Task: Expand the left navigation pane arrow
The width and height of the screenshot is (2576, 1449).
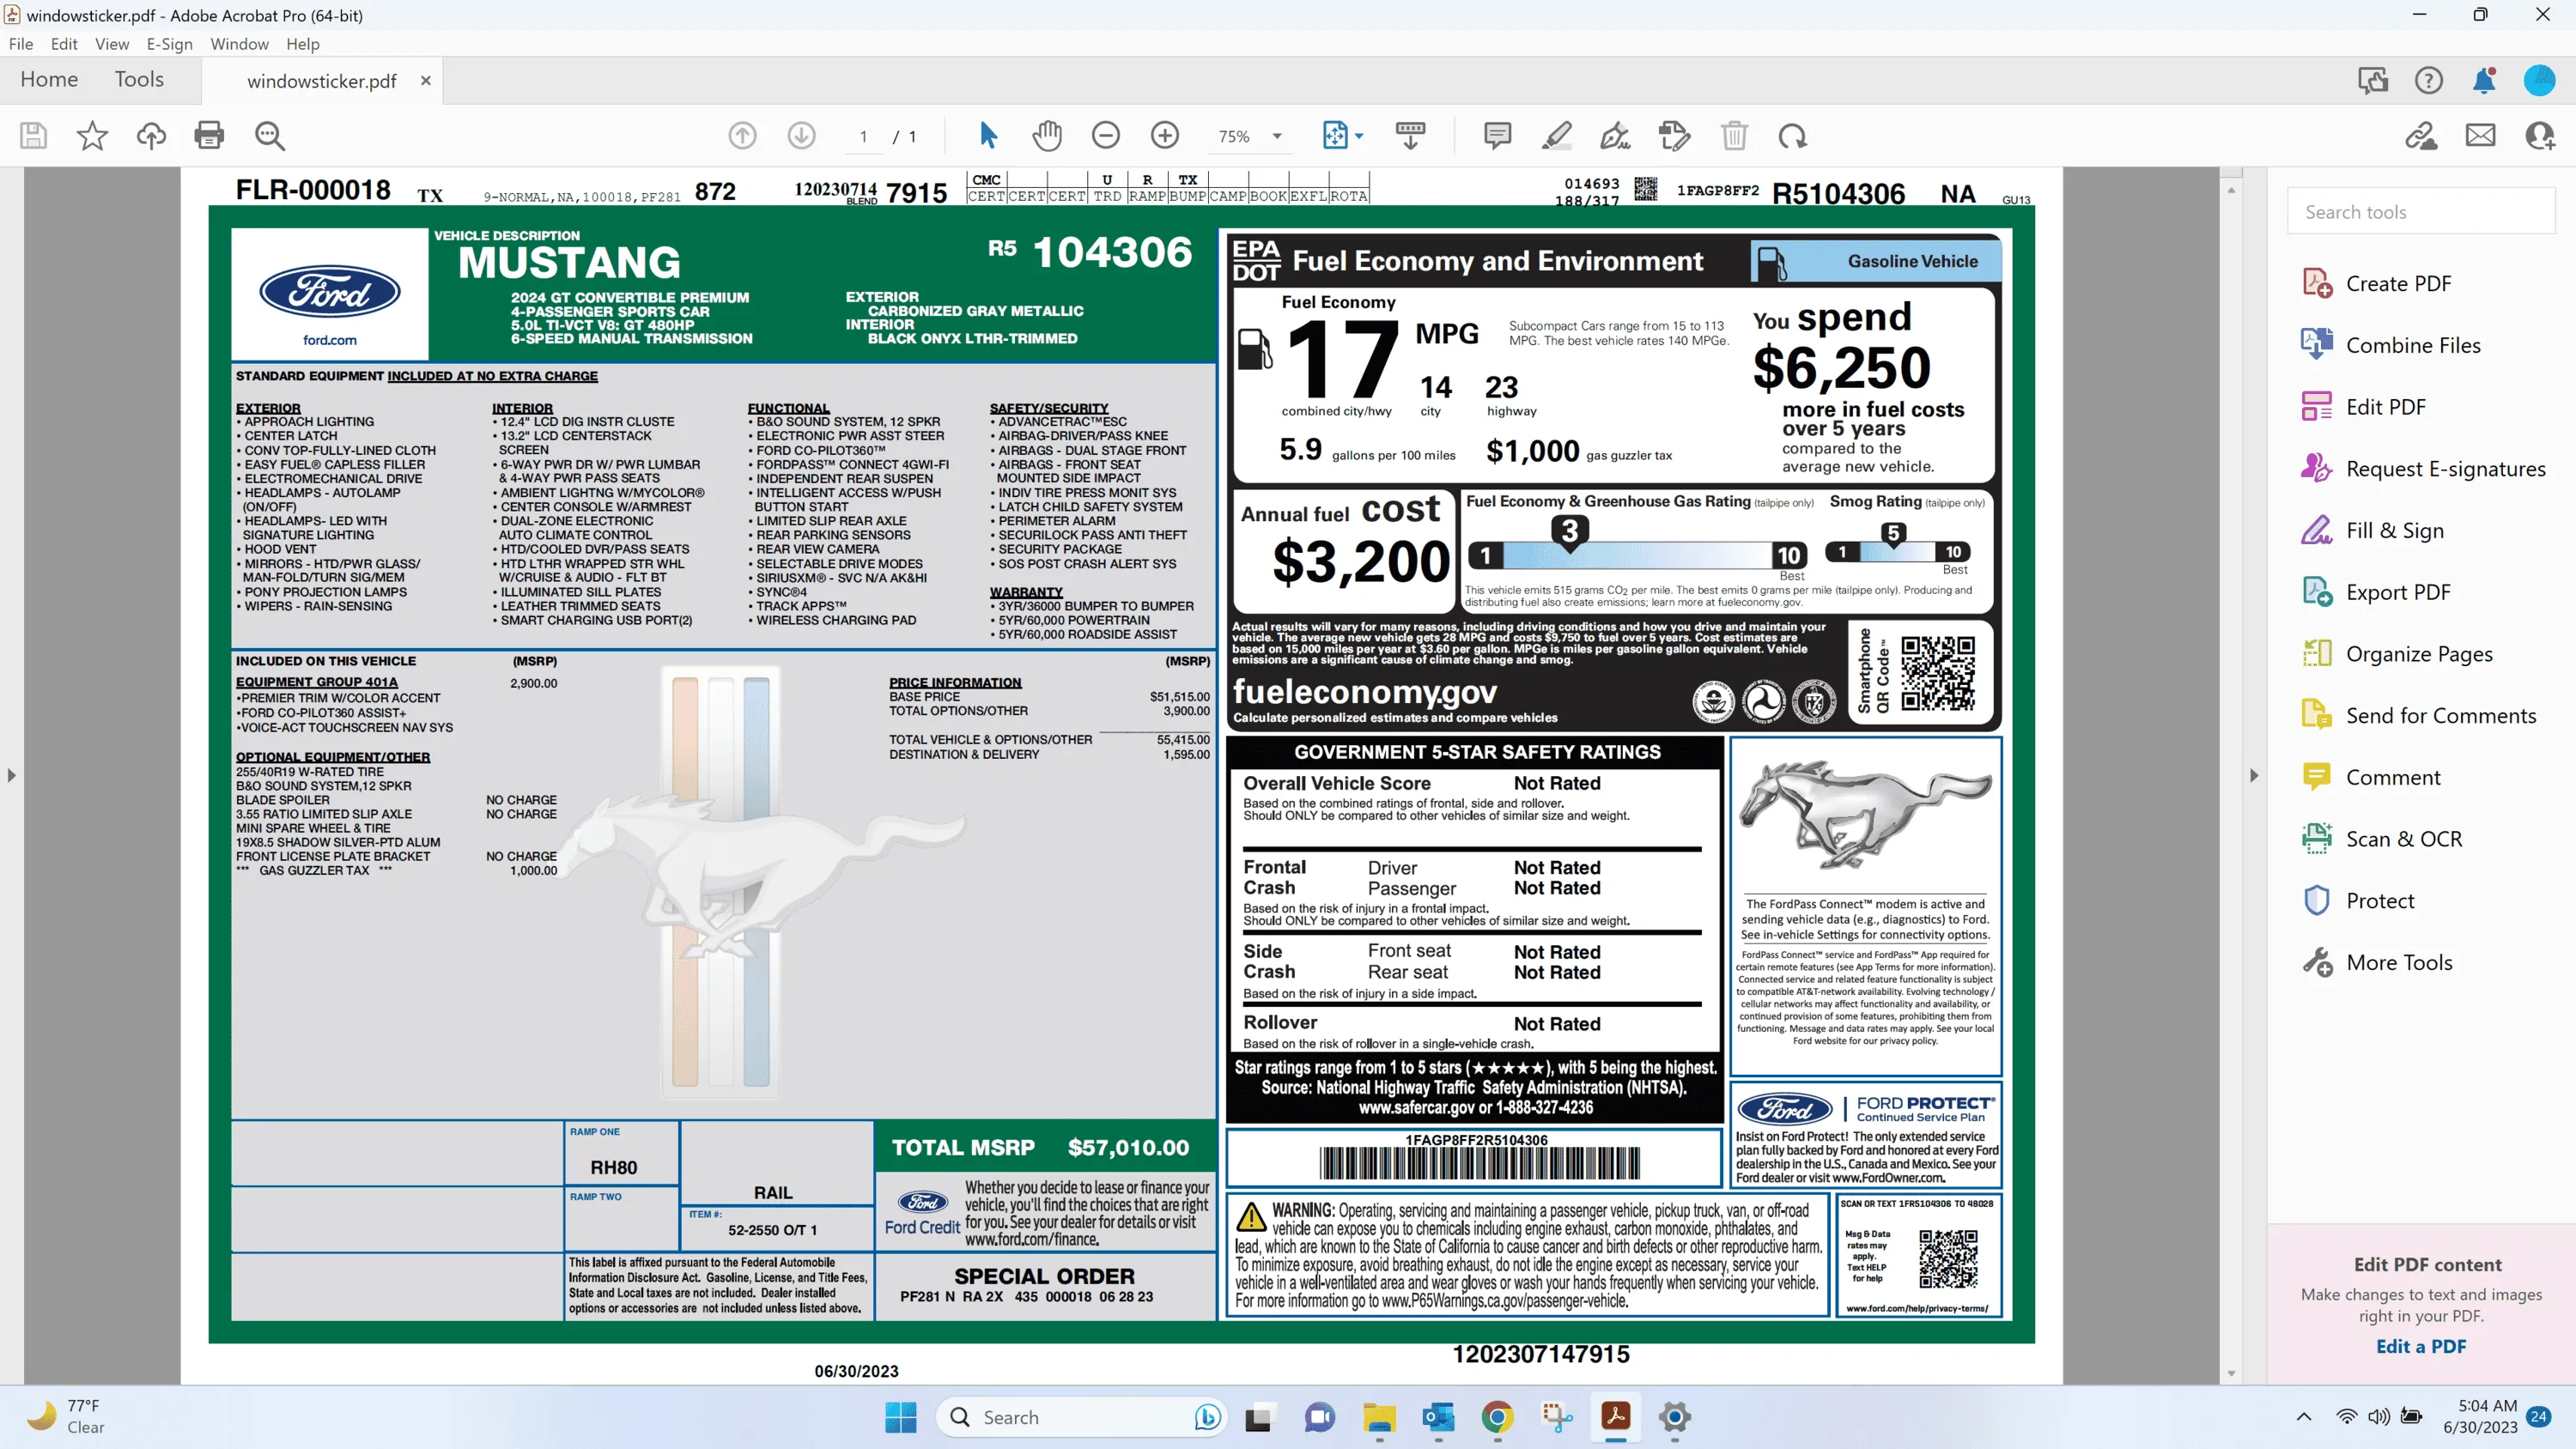Action: (x=11, y=775)
